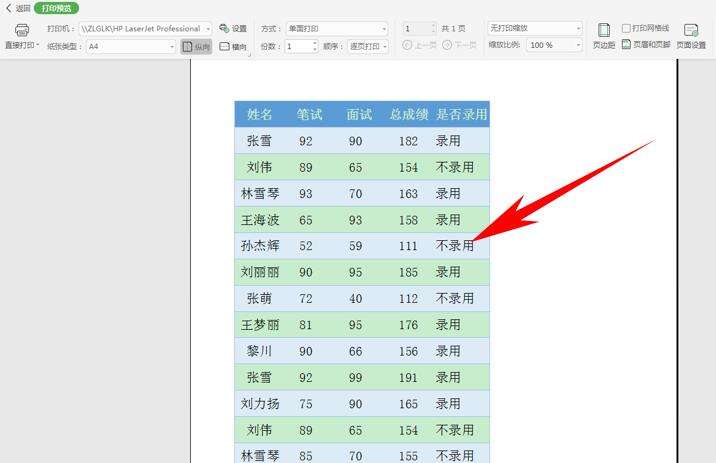Open 页眉和页脚 header and footer
Image resolution: width=716 pixels, height=463 pixels.
646,45
